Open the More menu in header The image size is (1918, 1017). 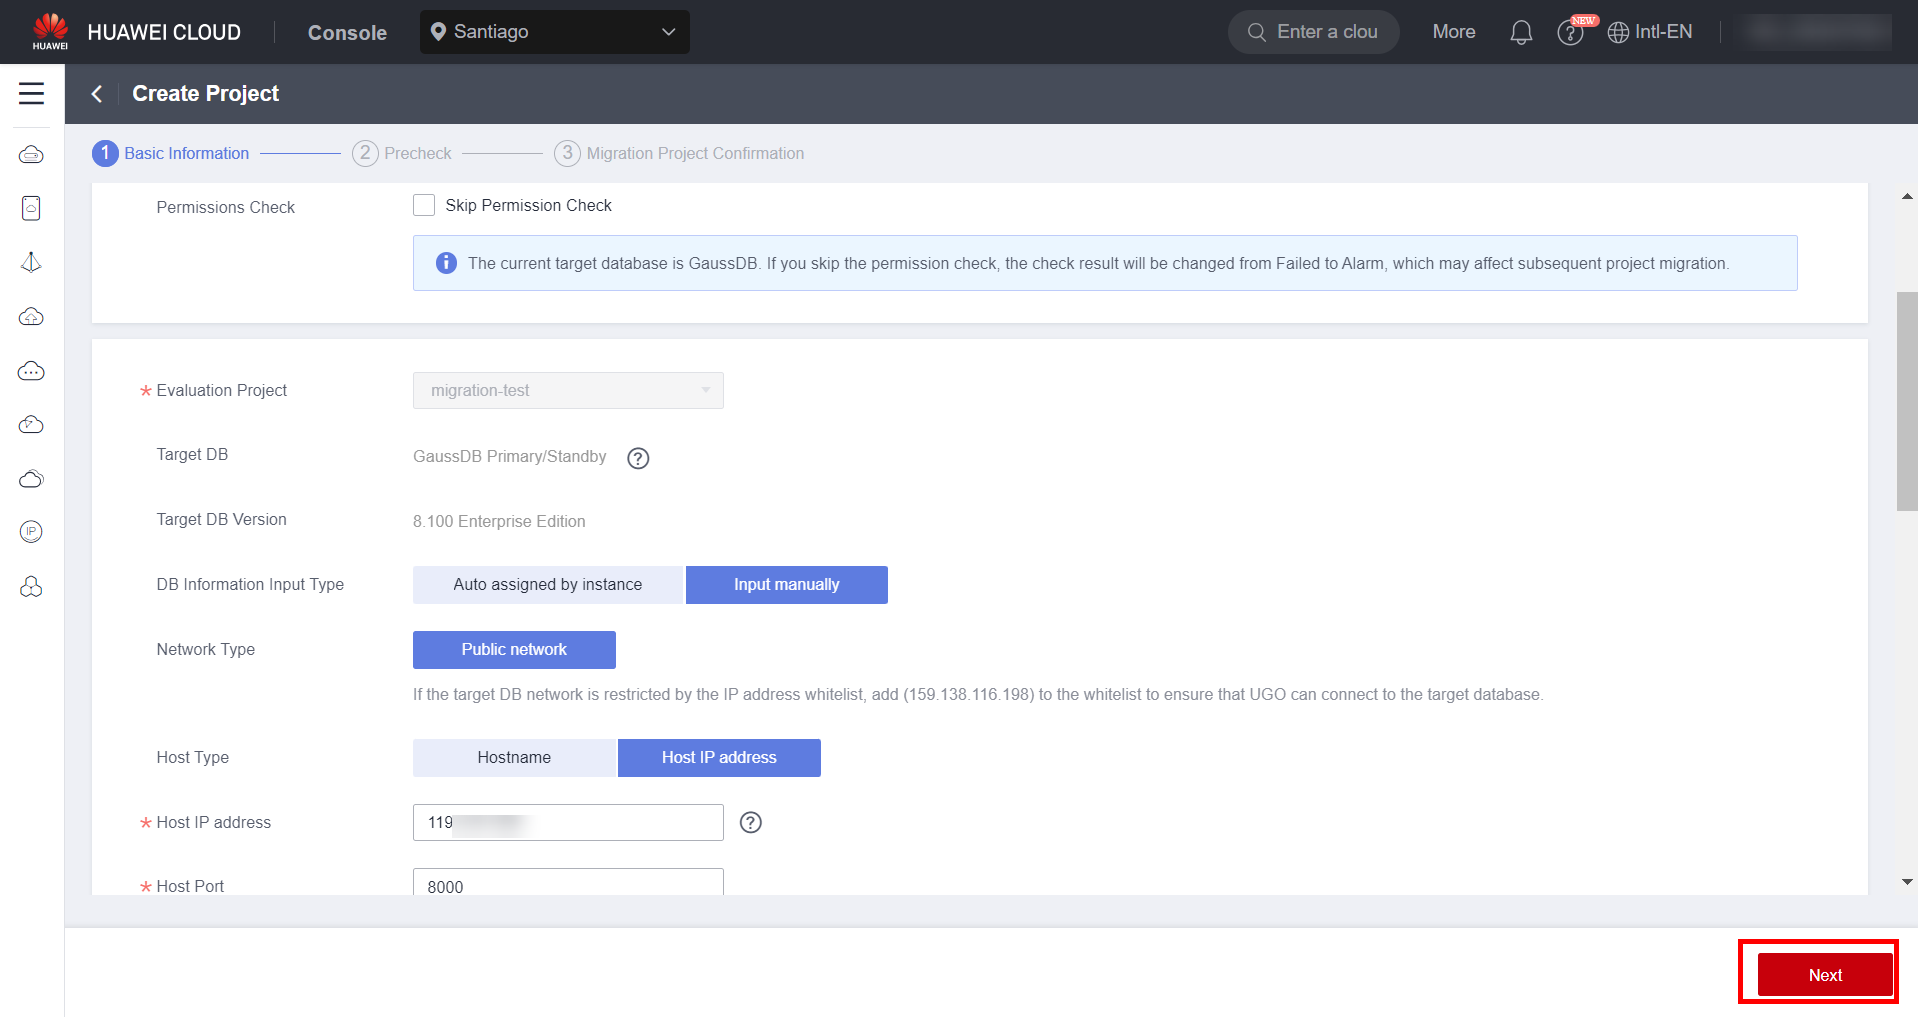click(x=1453, y=32)
